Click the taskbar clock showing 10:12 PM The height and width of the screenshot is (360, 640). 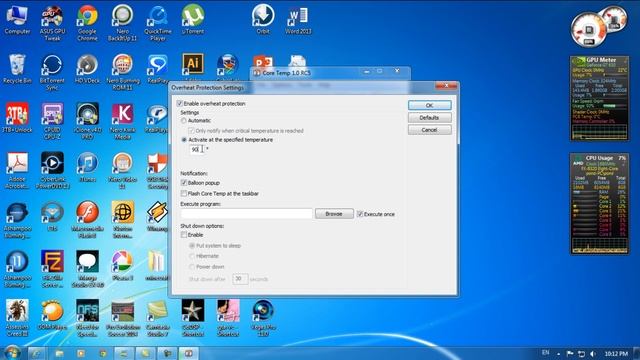point(616,353)
